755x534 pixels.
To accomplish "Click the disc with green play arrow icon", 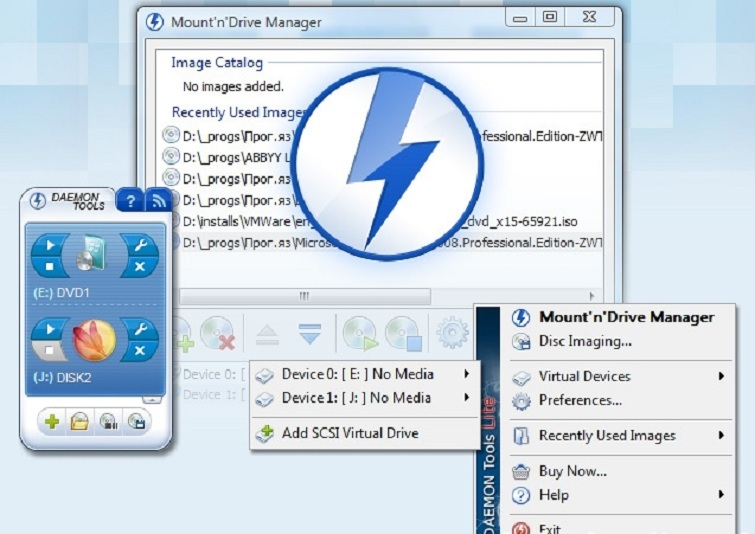I will (359, 332).
